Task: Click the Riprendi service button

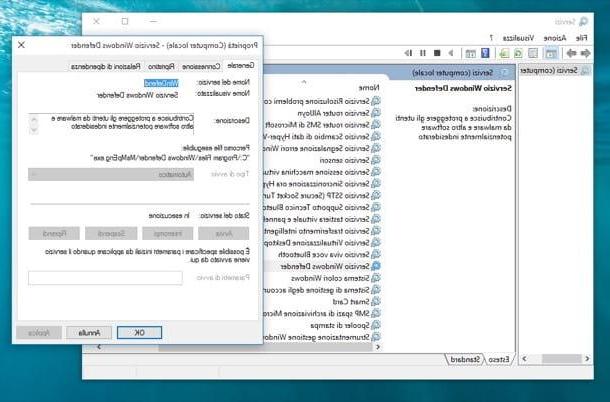Action: click(x=54, y=233)
